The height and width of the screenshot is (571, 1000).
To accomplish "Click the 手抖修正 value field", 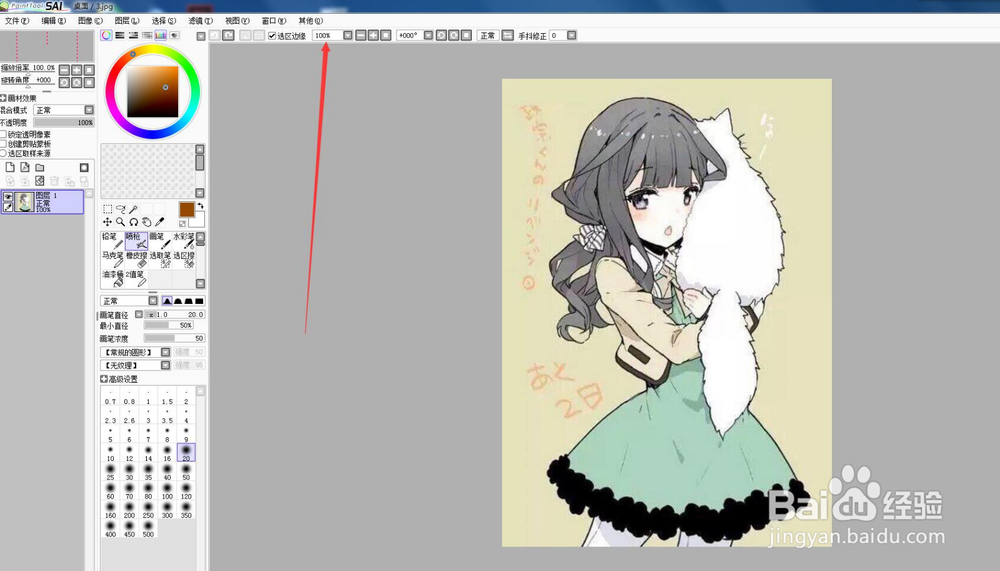I will pos(558,35).
